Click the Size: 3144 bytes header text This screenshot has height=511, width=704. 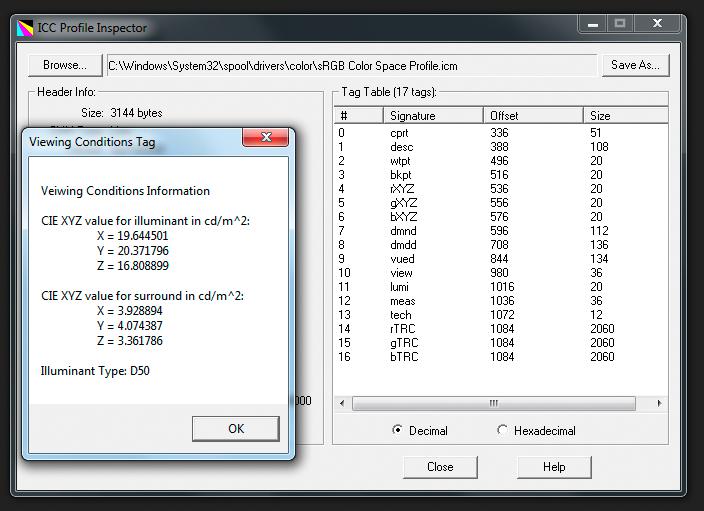[x=122, y=113]
